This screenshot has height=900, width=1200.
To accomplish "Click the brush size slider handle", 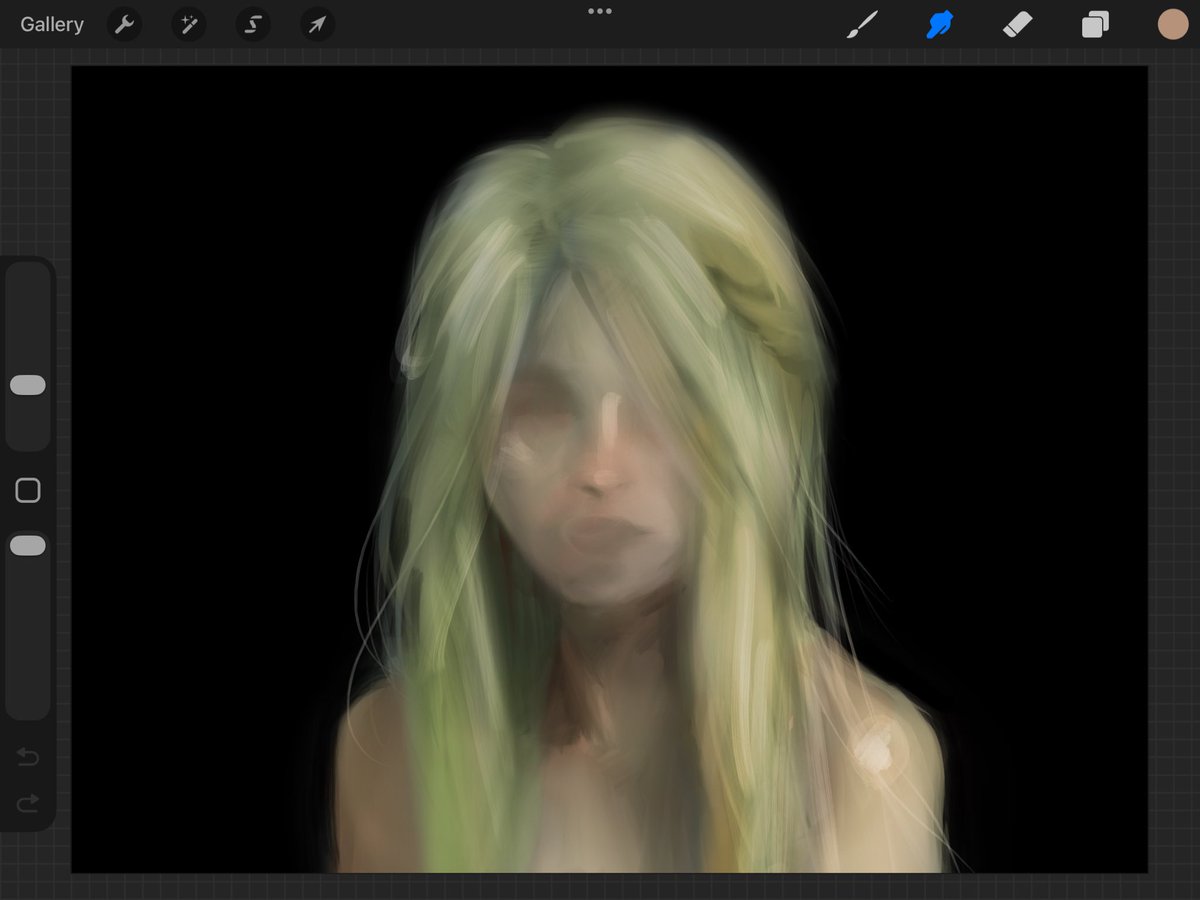I will 28,385.
